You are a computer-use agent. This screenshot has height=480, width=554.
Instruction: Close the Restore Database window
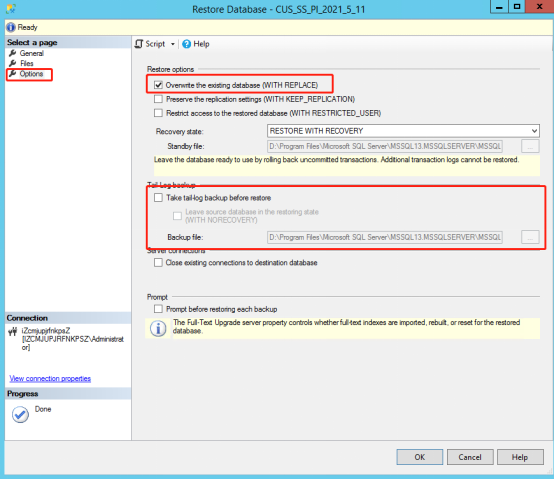540,7
